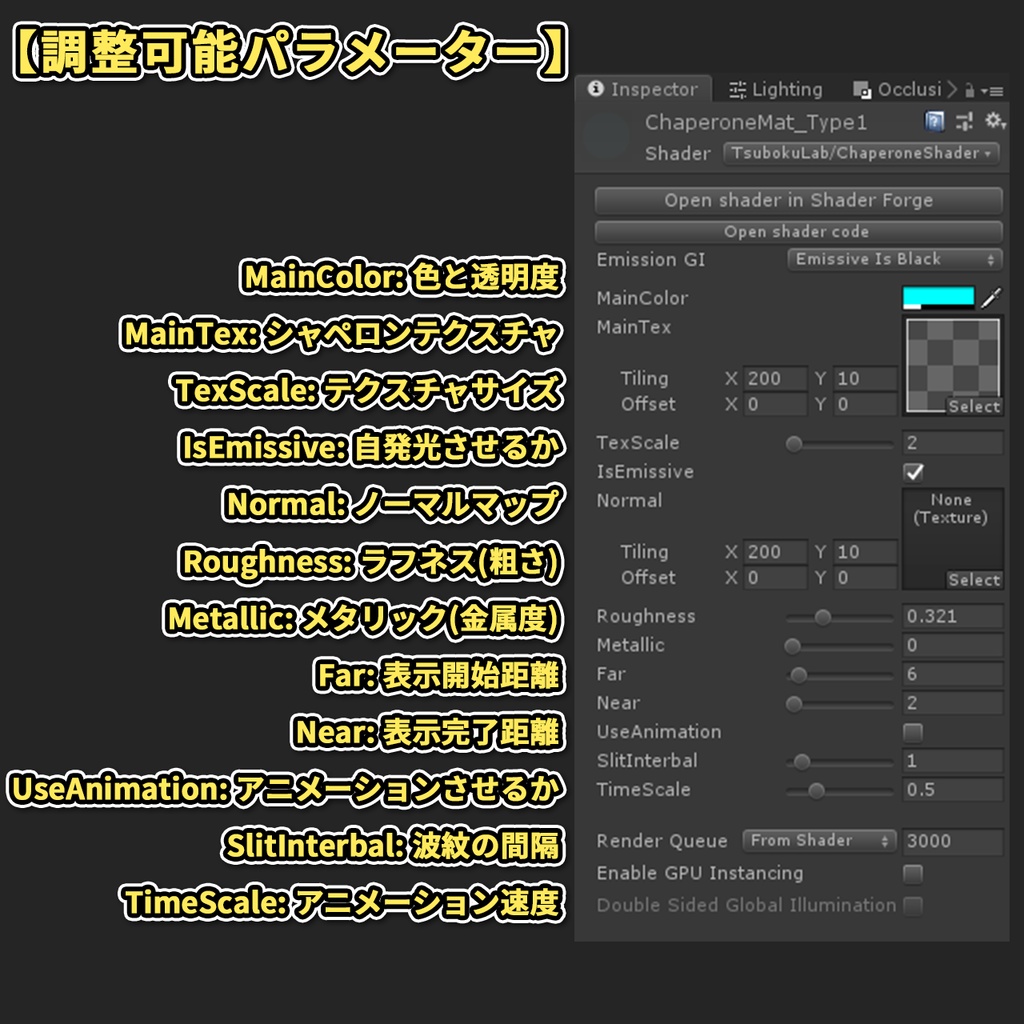Click the Occlusion panel icon
The height and width of the screenshot is (1024, 1024).
[x=862, y=89]
